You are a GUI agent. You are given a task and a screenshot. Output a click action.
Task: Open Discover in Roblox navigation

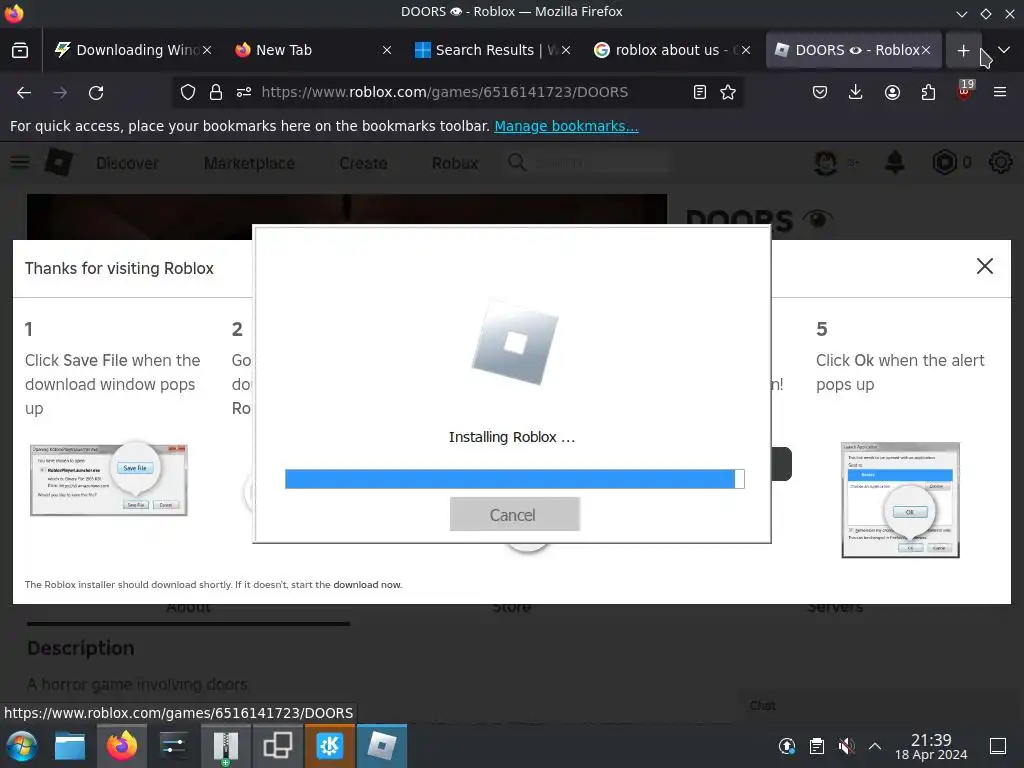click(127, 163)
